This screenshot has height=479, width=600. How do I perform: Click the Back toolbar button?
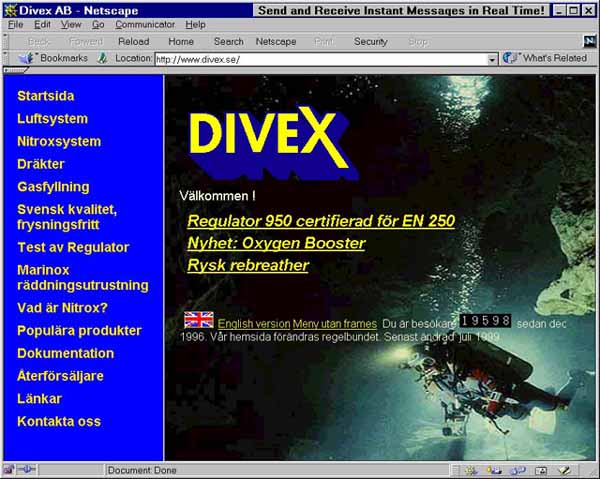(x=39, y=42)
